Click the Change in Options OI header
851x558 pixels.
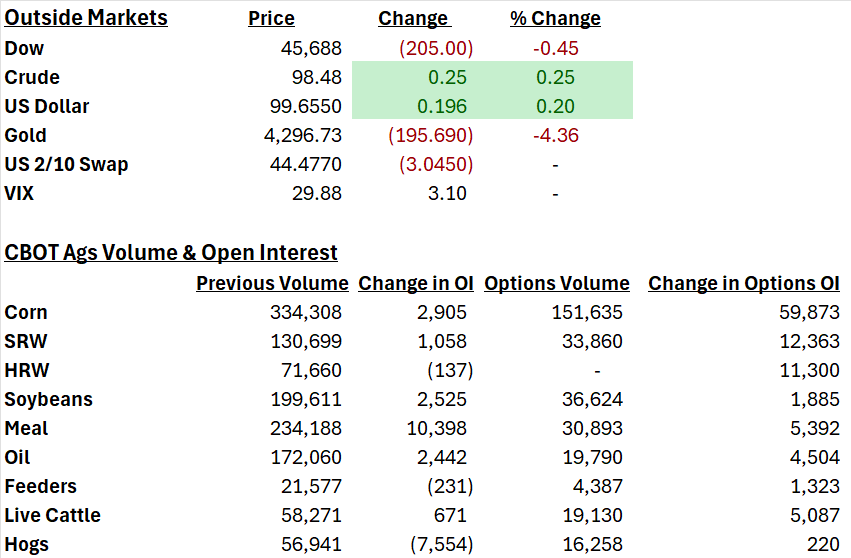coord(744,283)
